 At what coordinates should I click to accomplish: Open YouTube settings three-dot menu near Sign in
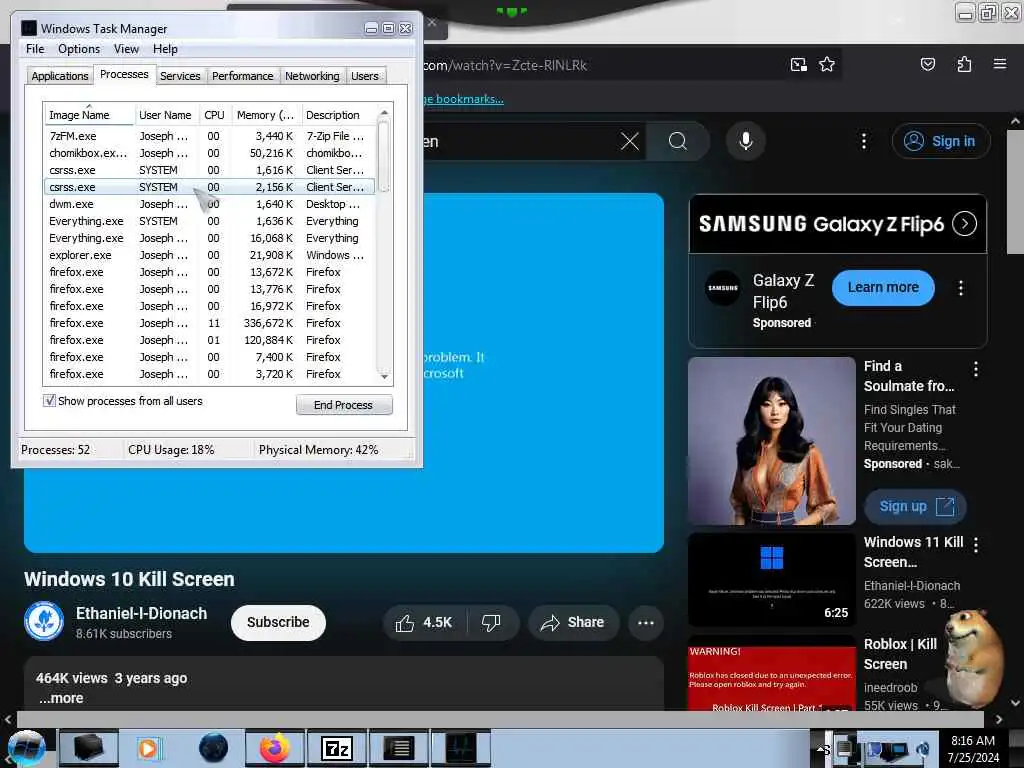point(863,141)
